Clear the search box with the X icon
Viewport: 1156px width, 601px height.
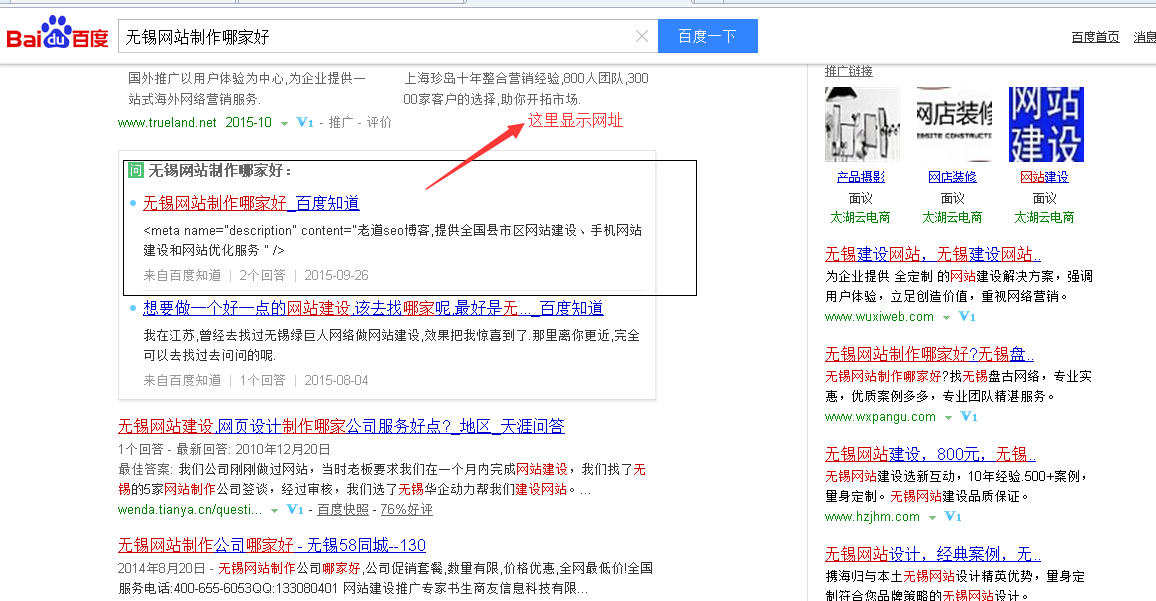point(642,37)
